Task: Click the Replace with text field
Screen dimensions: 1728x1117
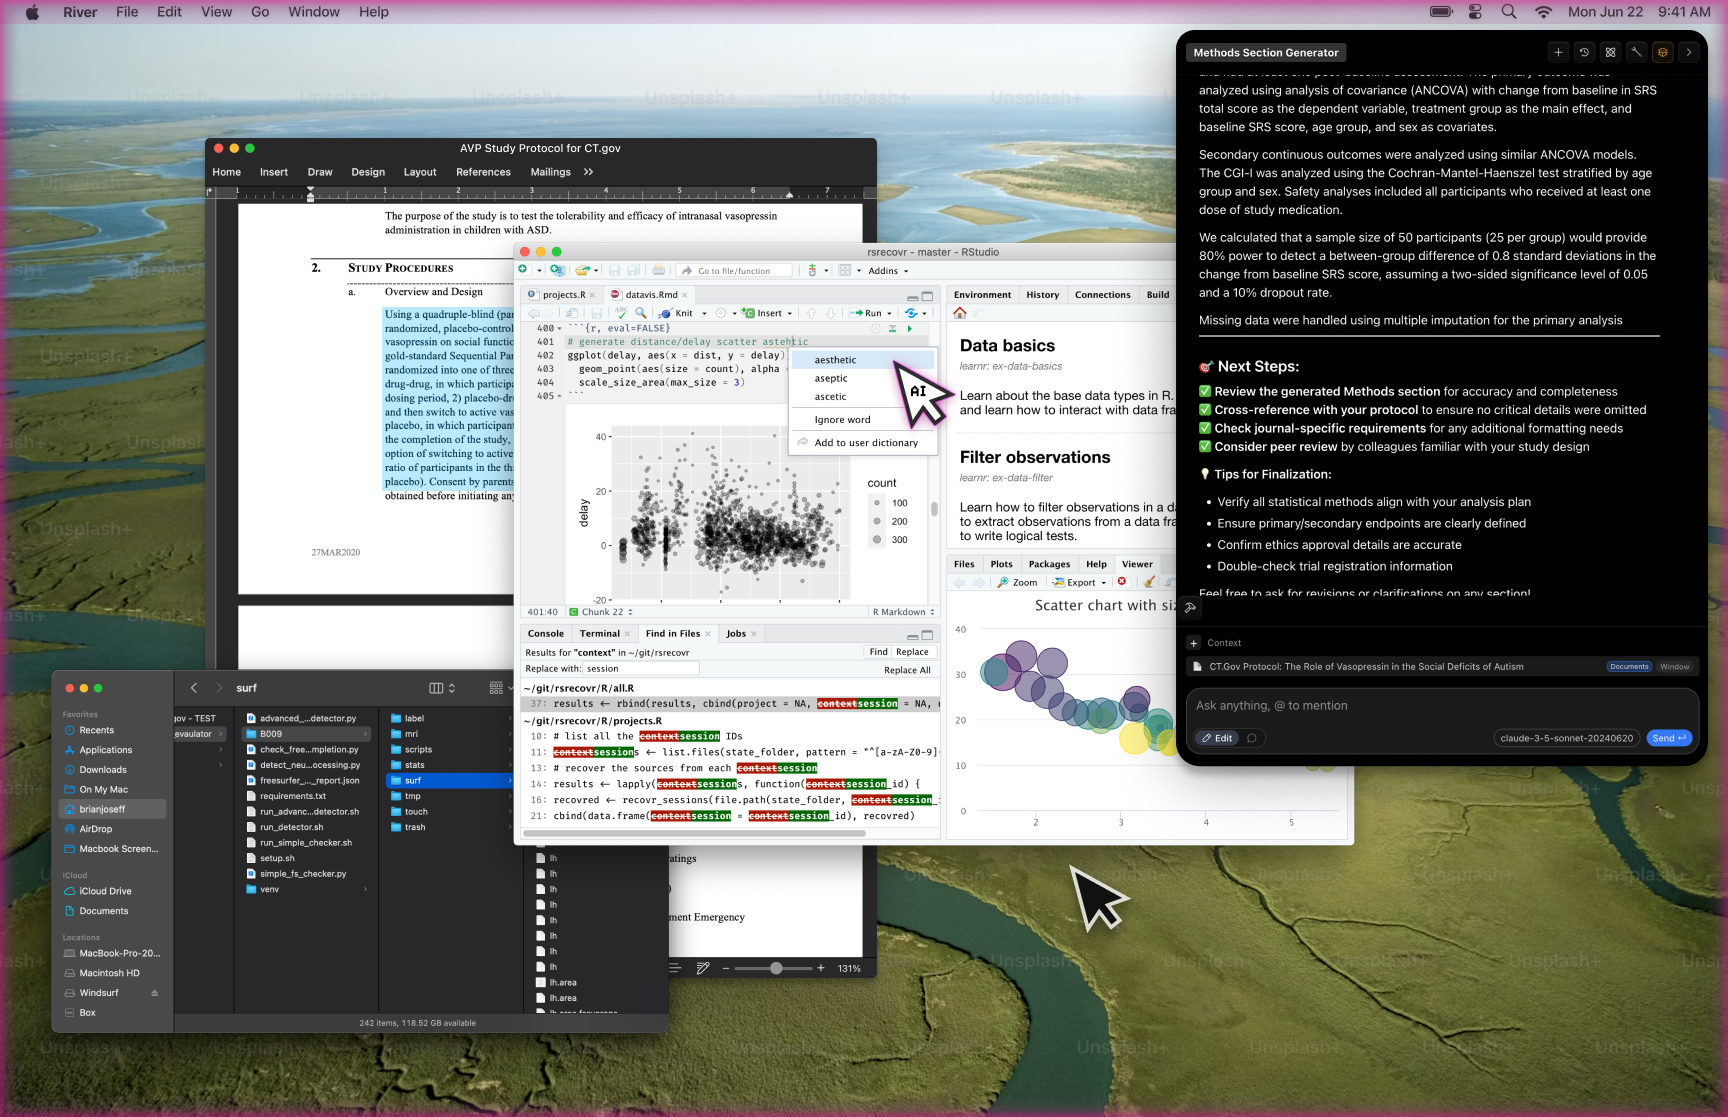Action: tap(640, 669)
